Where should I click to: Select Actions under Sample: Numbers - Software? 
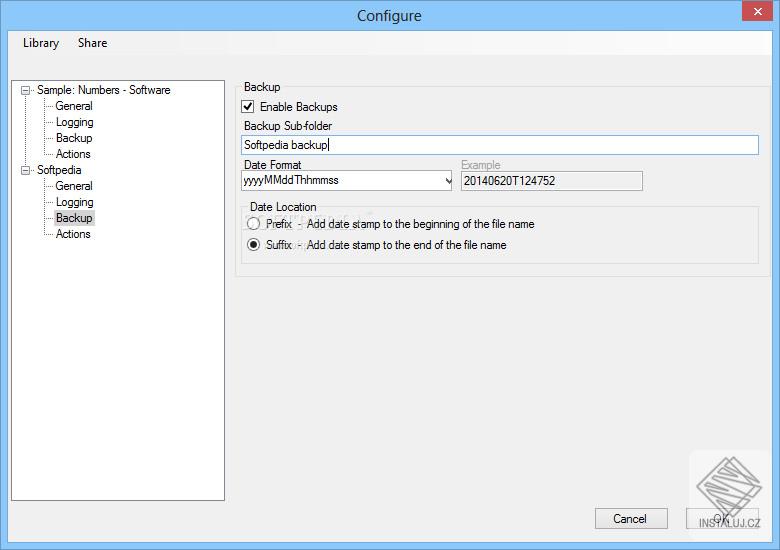point(73,154)
